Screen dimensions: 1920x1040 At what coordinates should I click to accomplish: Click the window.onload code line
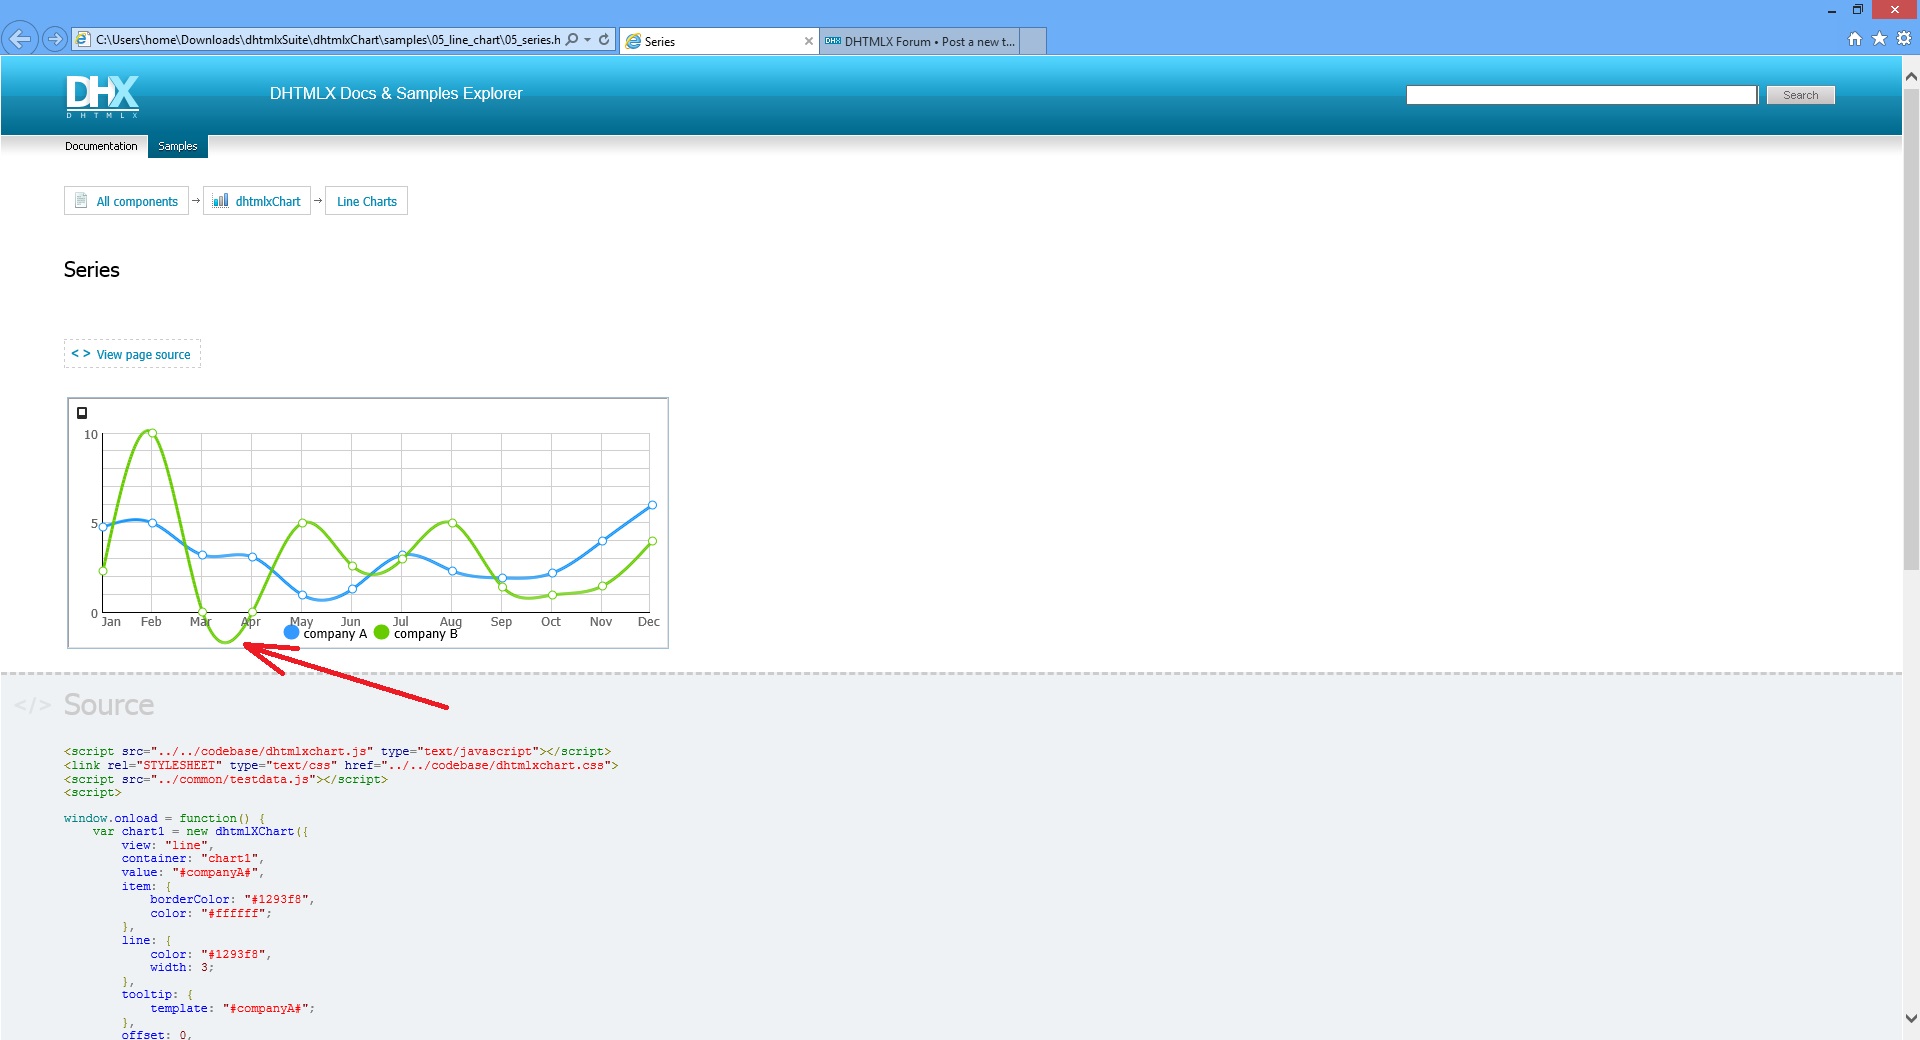[165, 818]
